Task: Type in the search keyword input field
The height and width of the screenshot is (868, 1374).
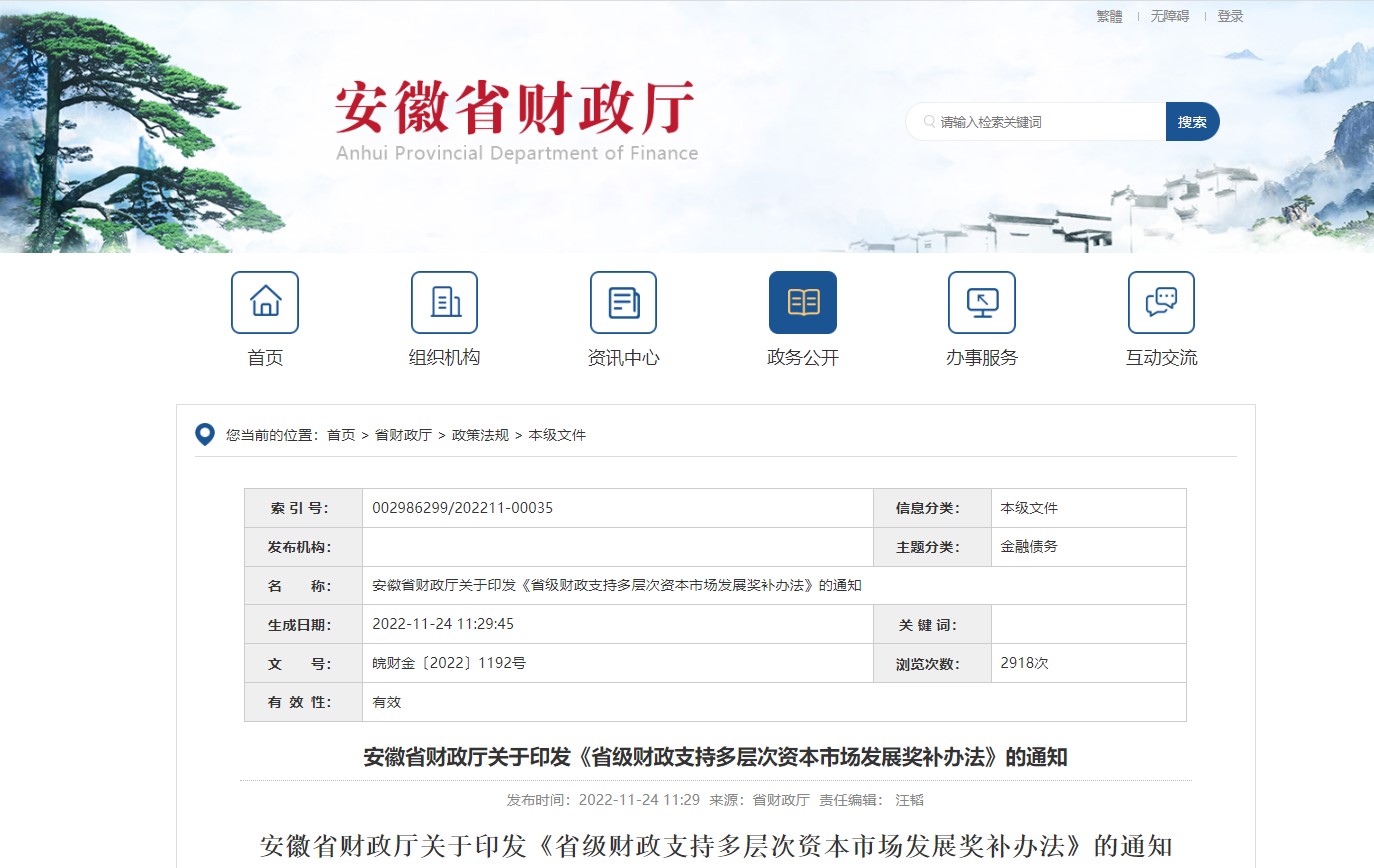Action: pyautogui.click(x=1045, y=122)
